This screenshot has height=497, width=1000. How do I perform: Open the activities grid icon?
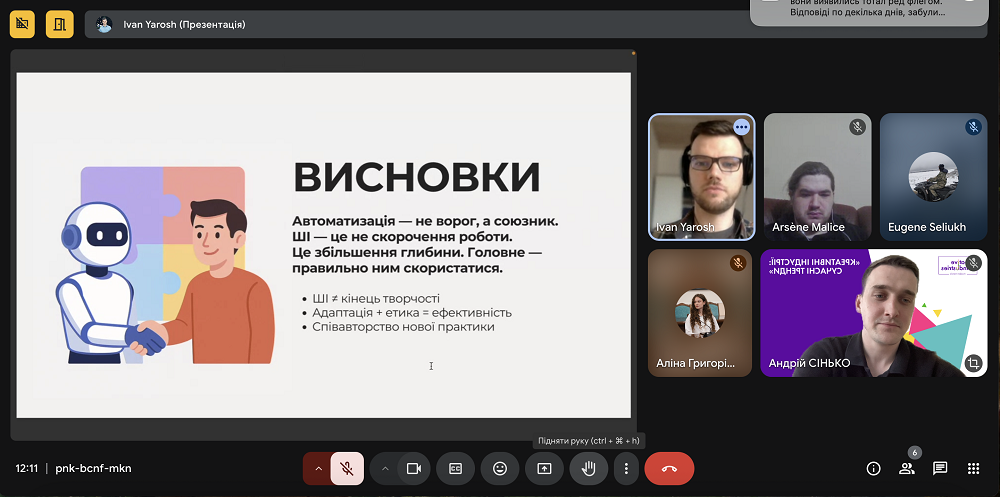pos(973,468)
